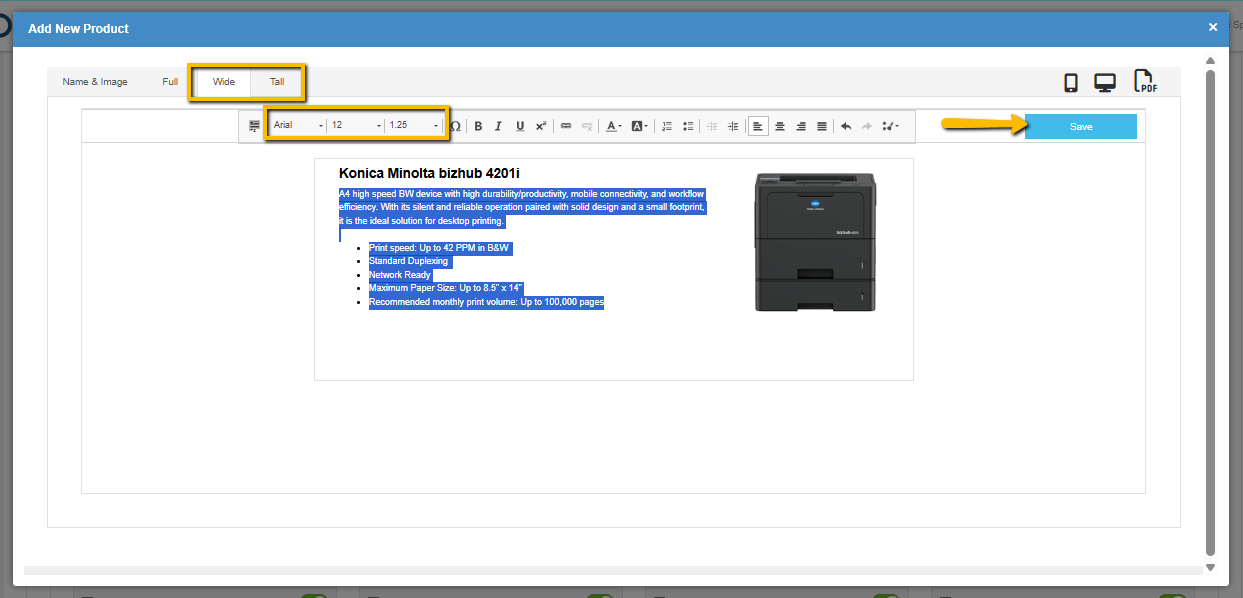Open the paragraph format icon before Arial
Viewport: 1243px width, 598px height.
pyautogui.click(x=254, y=126)
